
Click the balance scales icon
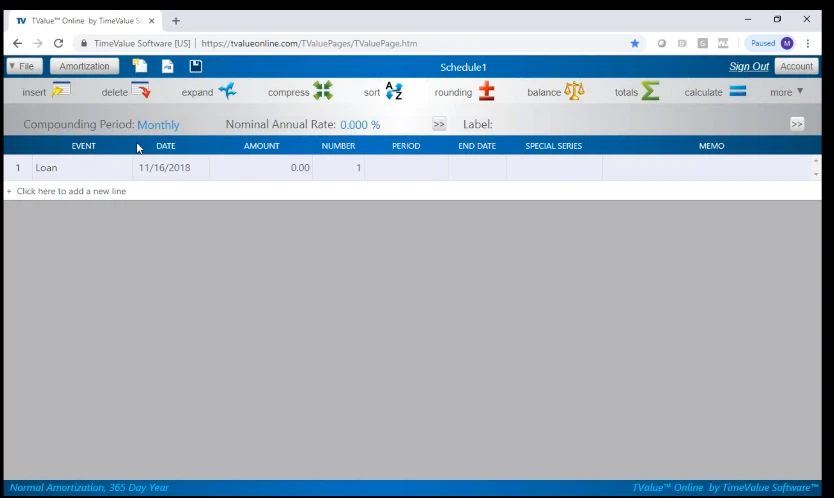click(x=574, y=91)
